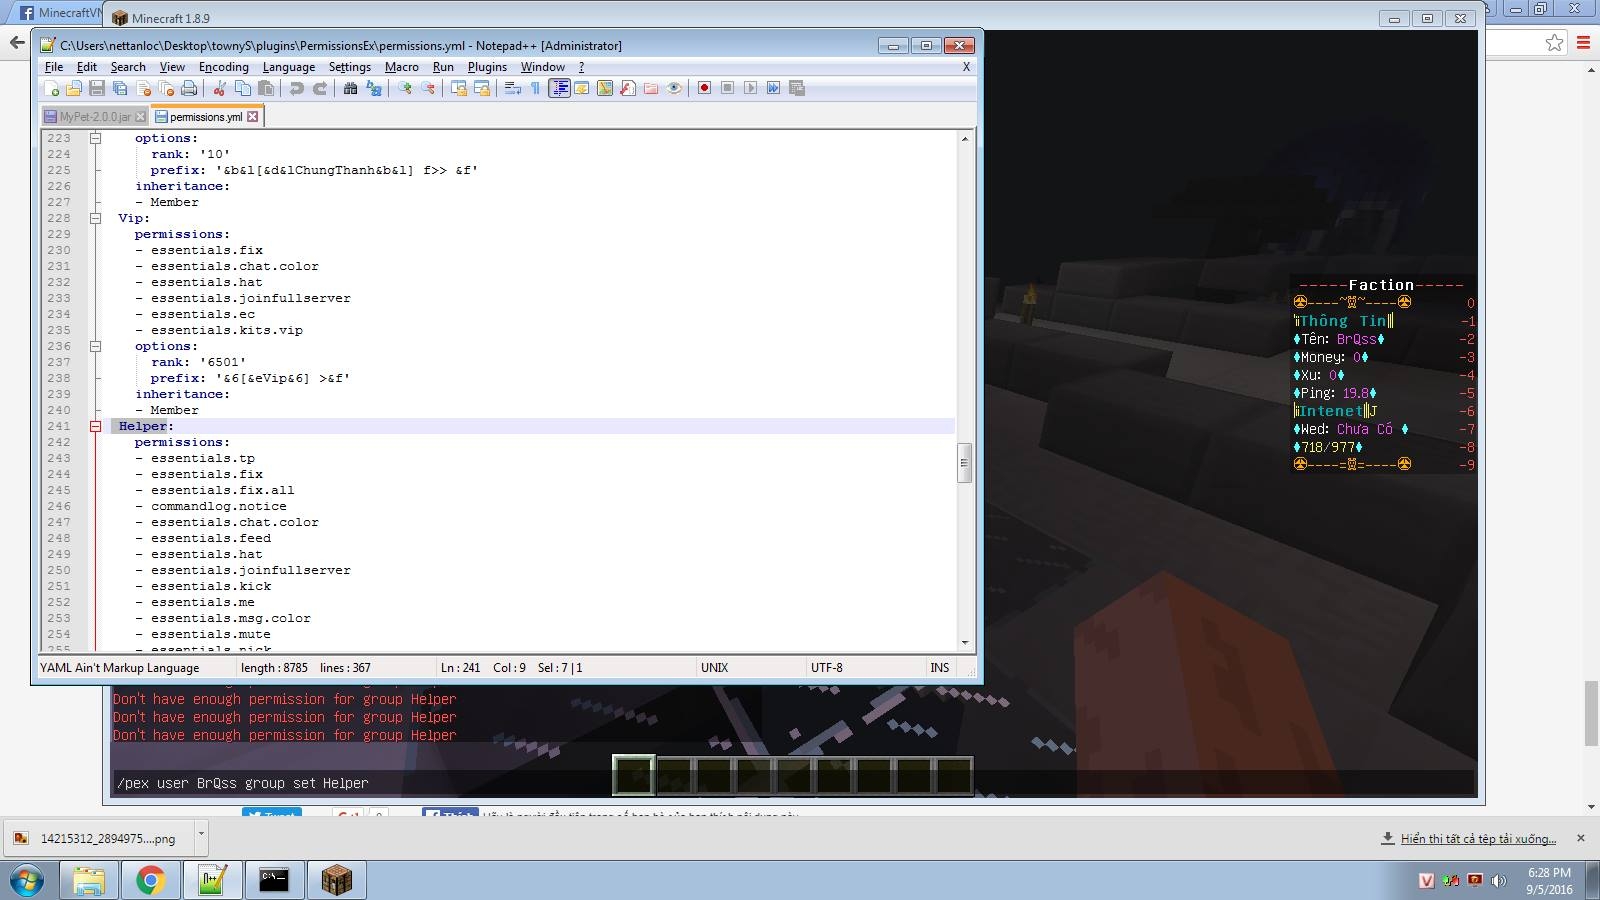Open the Windows Start menu
The height and width of the screenshot is (900, 1600).
click(27, 881)
